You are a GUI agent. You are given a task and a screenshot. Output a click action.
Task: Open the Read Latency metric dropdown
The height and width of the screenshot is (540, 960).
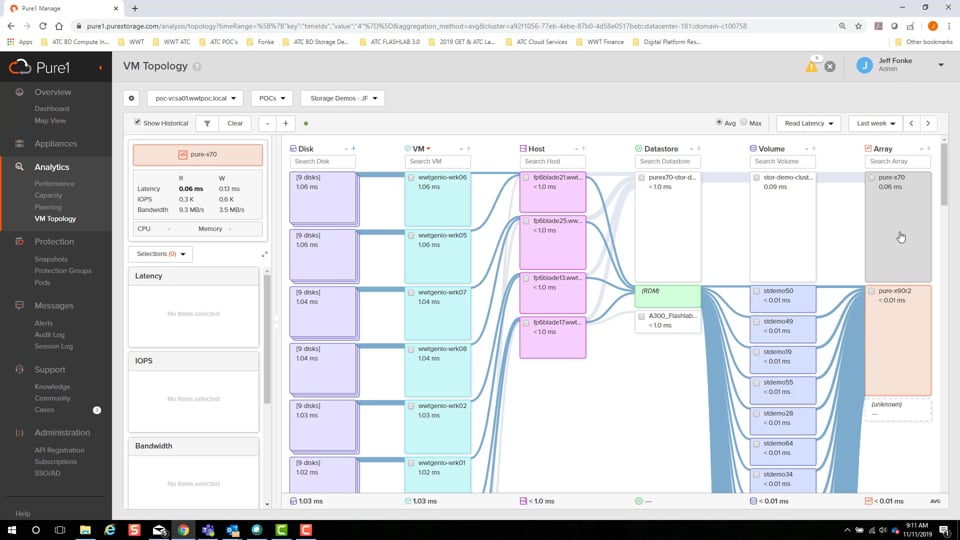click(808, 124)
